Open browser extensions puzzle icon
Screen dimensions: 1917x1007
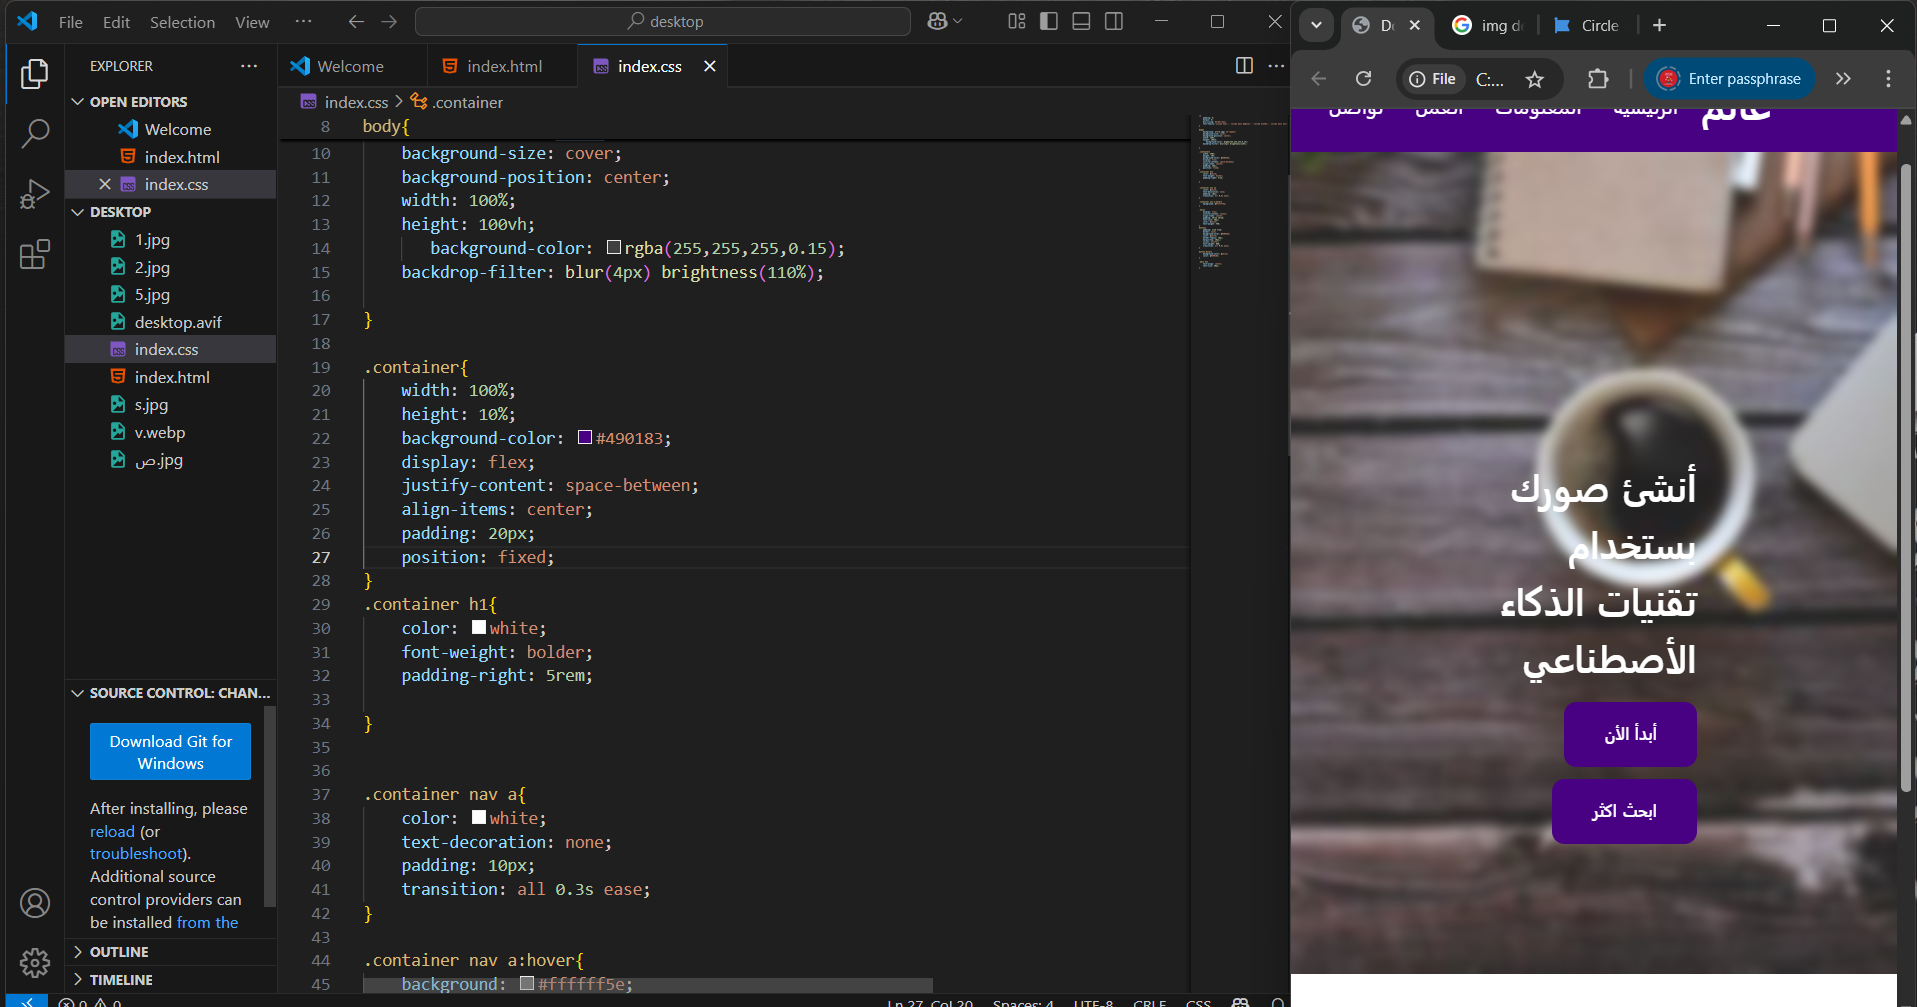pos(1598,79)
